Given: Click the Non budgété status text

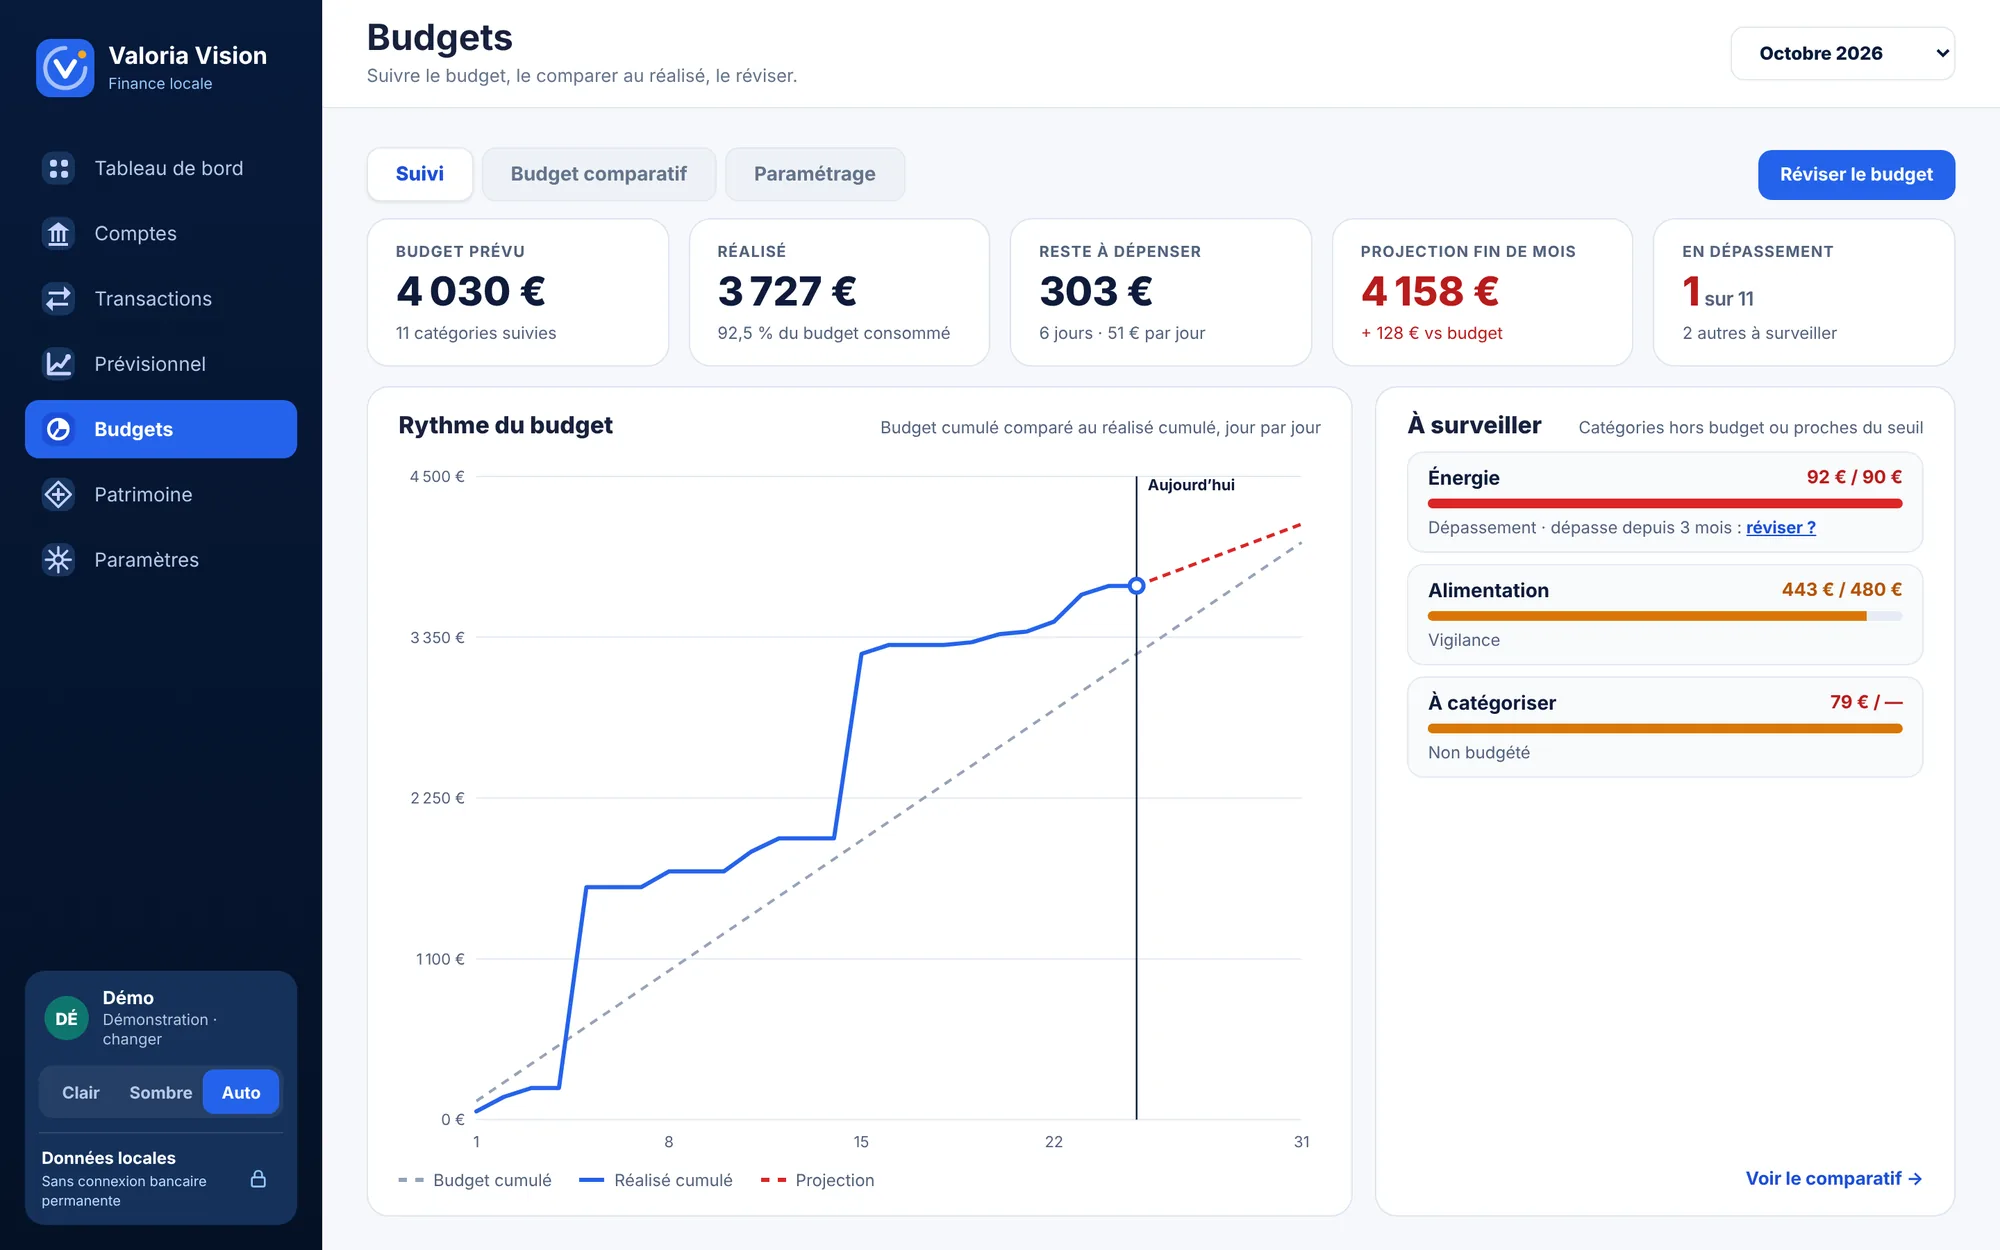Looking at the screenshot, I should click(1479, 753).
